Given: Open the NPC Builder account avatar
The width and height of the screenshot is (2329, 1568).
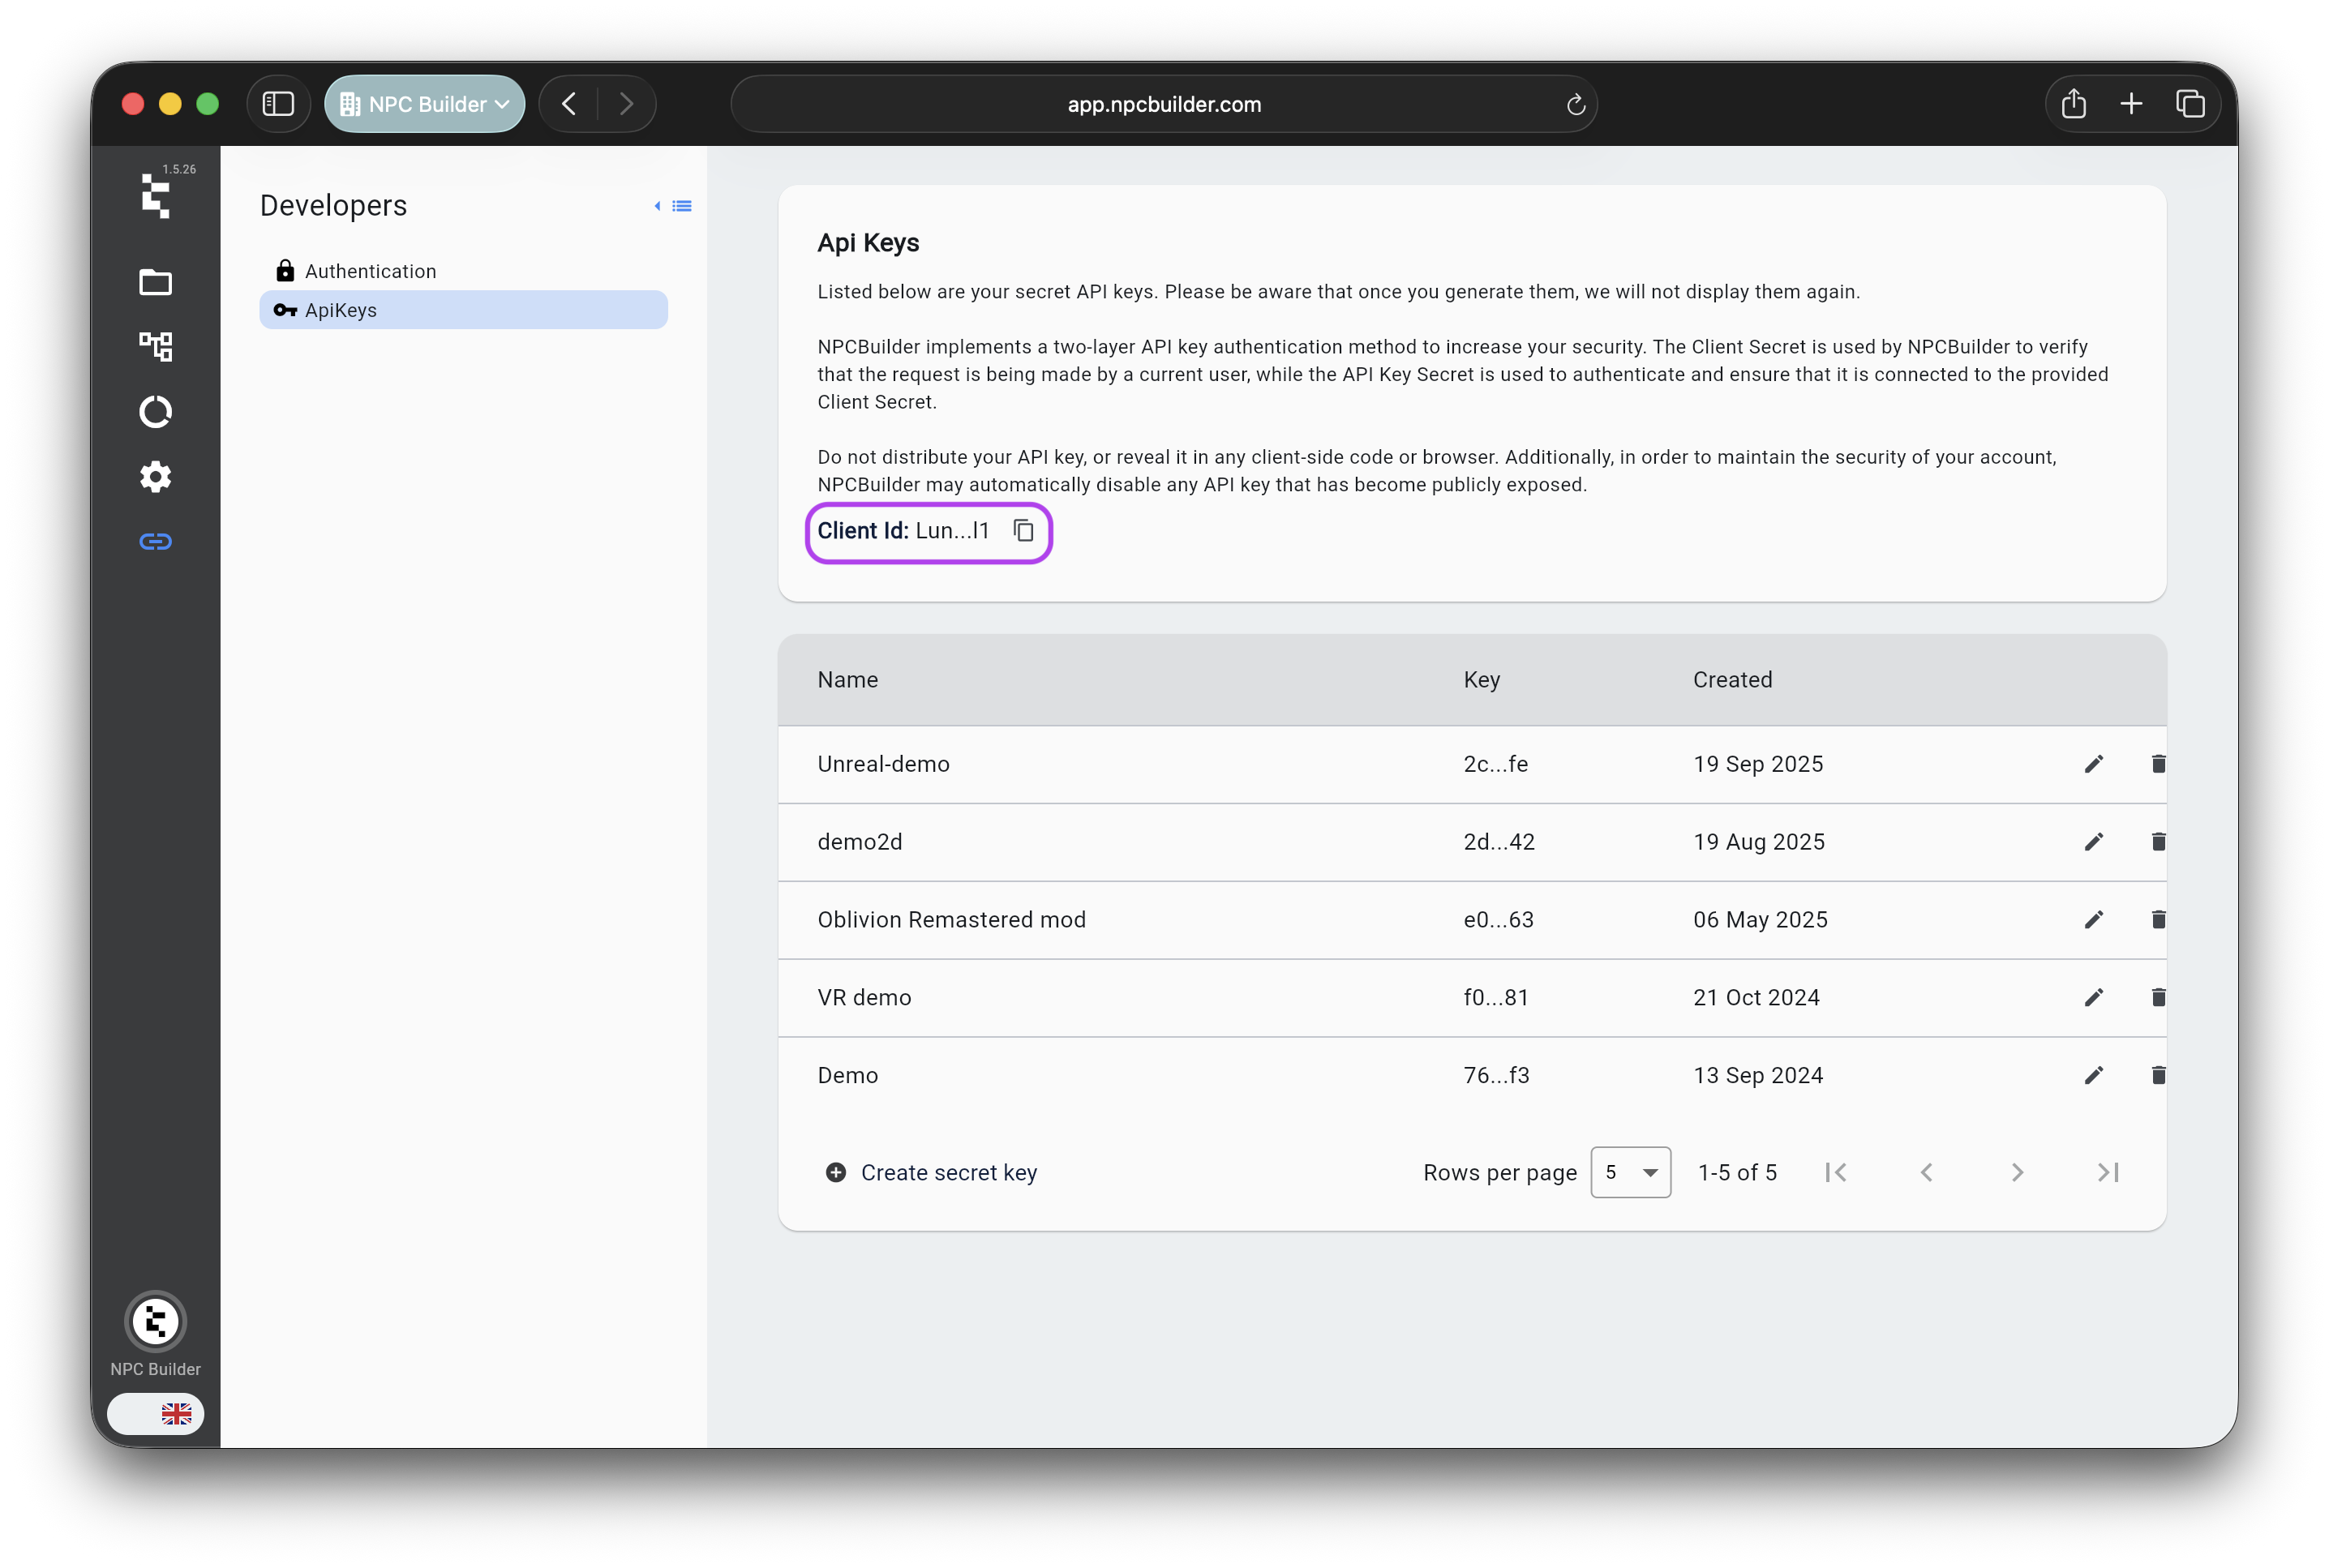Looking at the screenshot, I should pos(155,1322).
